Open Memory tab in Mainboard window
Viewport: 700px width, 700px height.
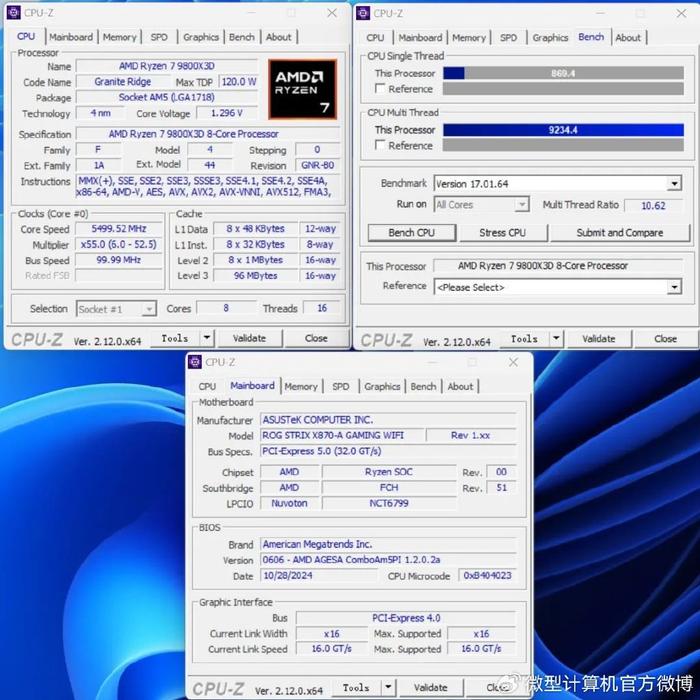tap(301, 386)
